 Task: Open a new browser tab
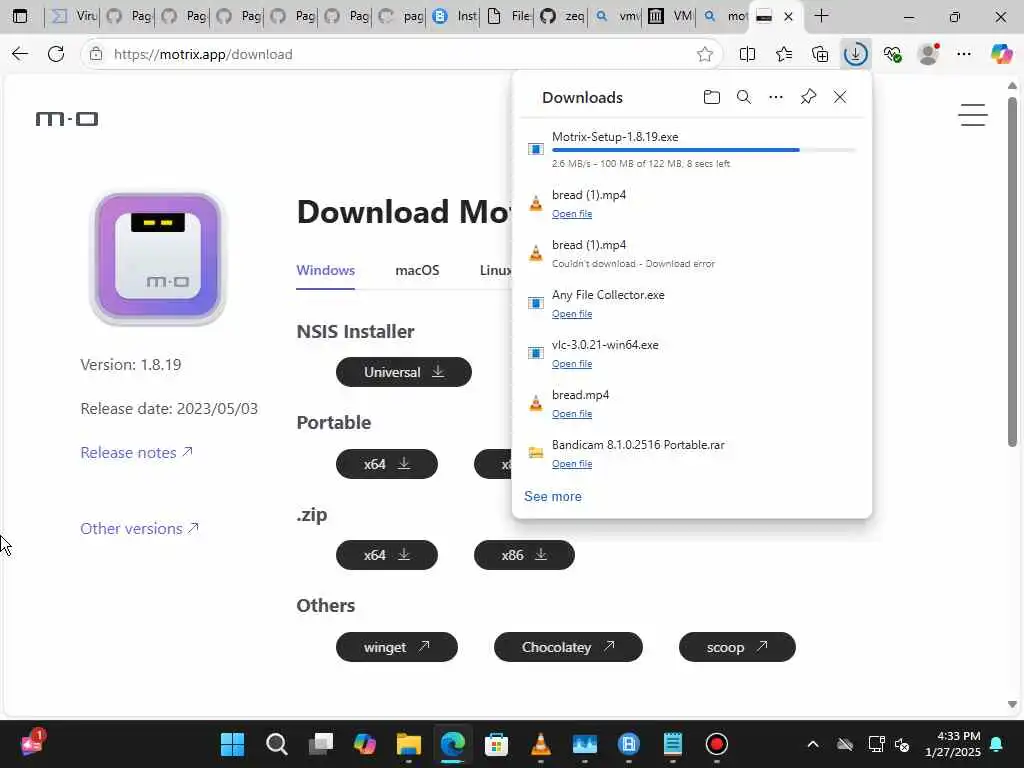(x=822, y=16)
